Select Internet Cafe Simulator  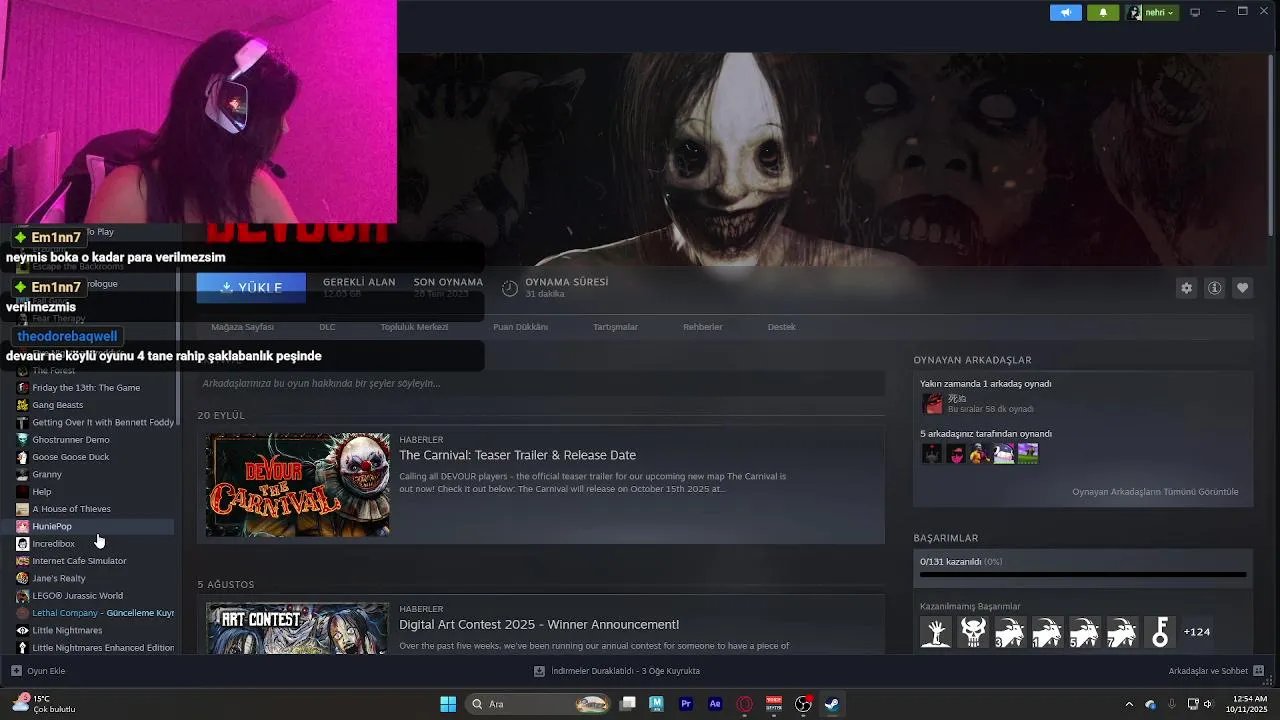(x=79, y=561)
